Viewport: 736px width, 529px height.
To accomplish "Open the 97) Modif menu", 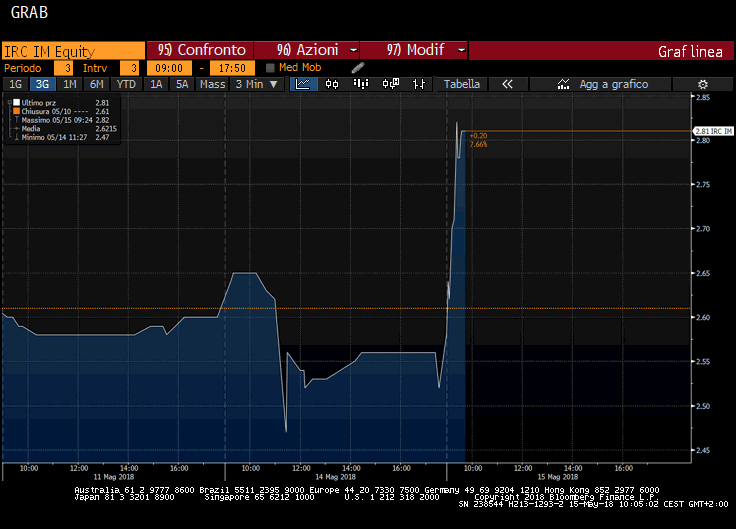I will click(414, 50).
